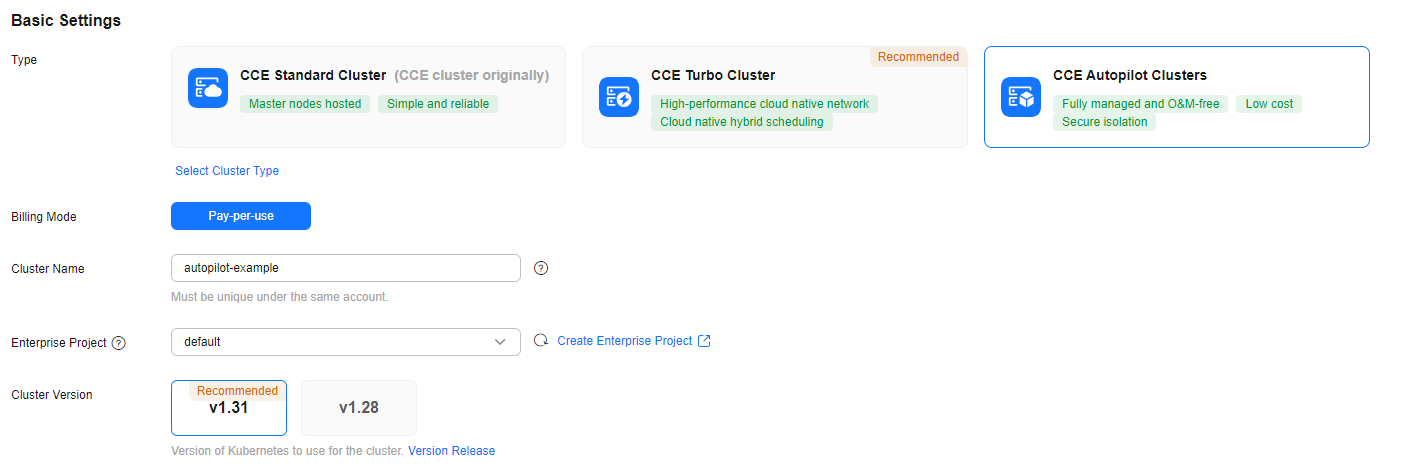Open the Select Cluster Type link
The height and width of the screenshot is (470, 1414).
click(x=227, y=171)
